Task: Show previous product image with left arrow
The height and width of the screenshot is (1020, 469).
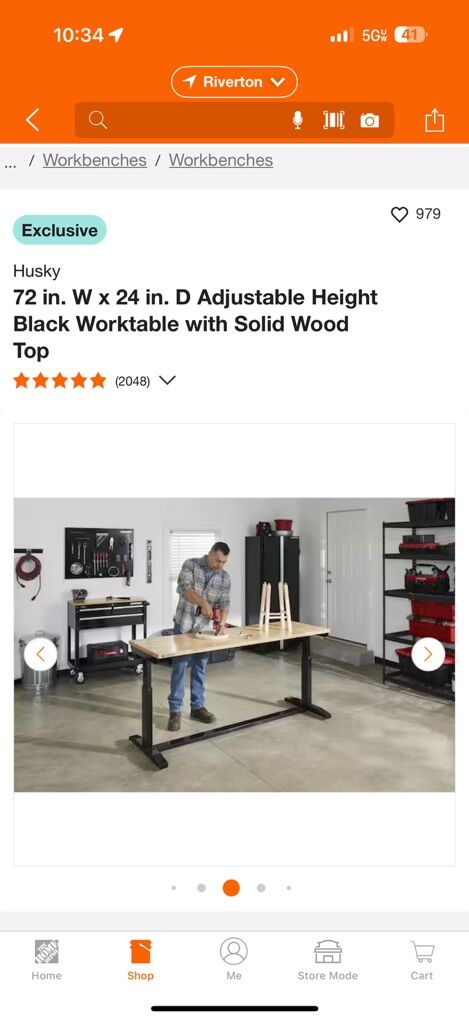Action: pyautogui.click(x=40, y=654)
